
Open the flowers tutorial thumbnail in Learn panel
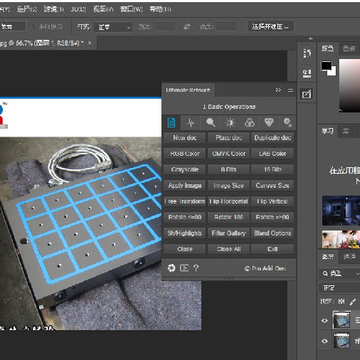pos(341,239)
